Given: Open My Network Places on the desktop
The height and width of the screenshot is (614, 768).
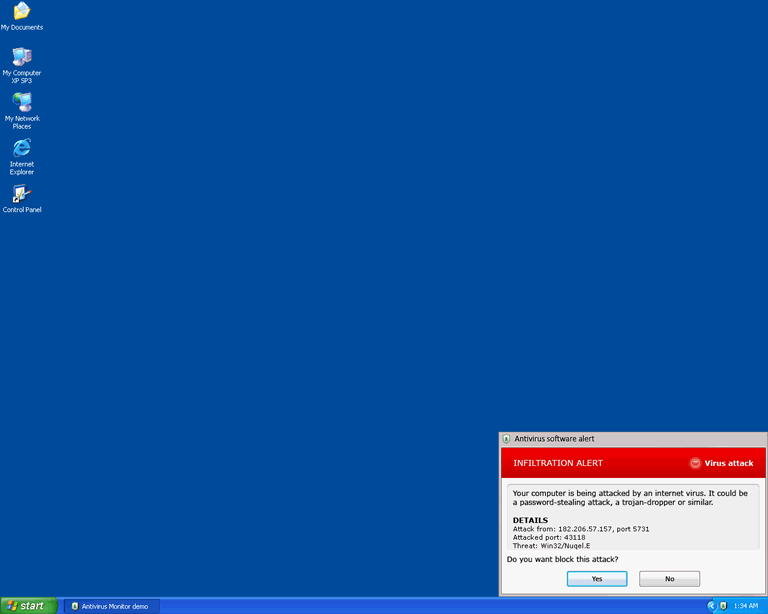Looking at the screenshot, I should [x=21, y=103].
